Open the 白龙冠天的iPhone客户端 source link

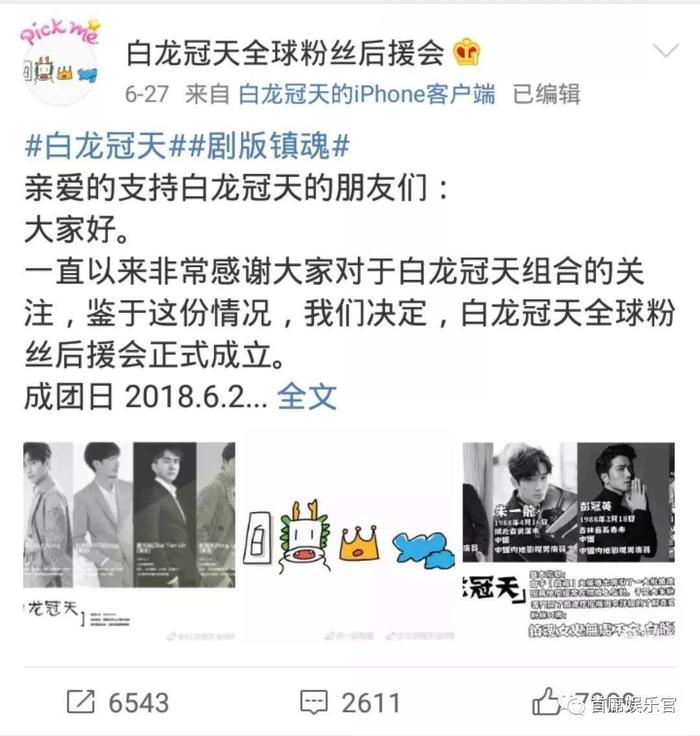click(x=367, y=94)
